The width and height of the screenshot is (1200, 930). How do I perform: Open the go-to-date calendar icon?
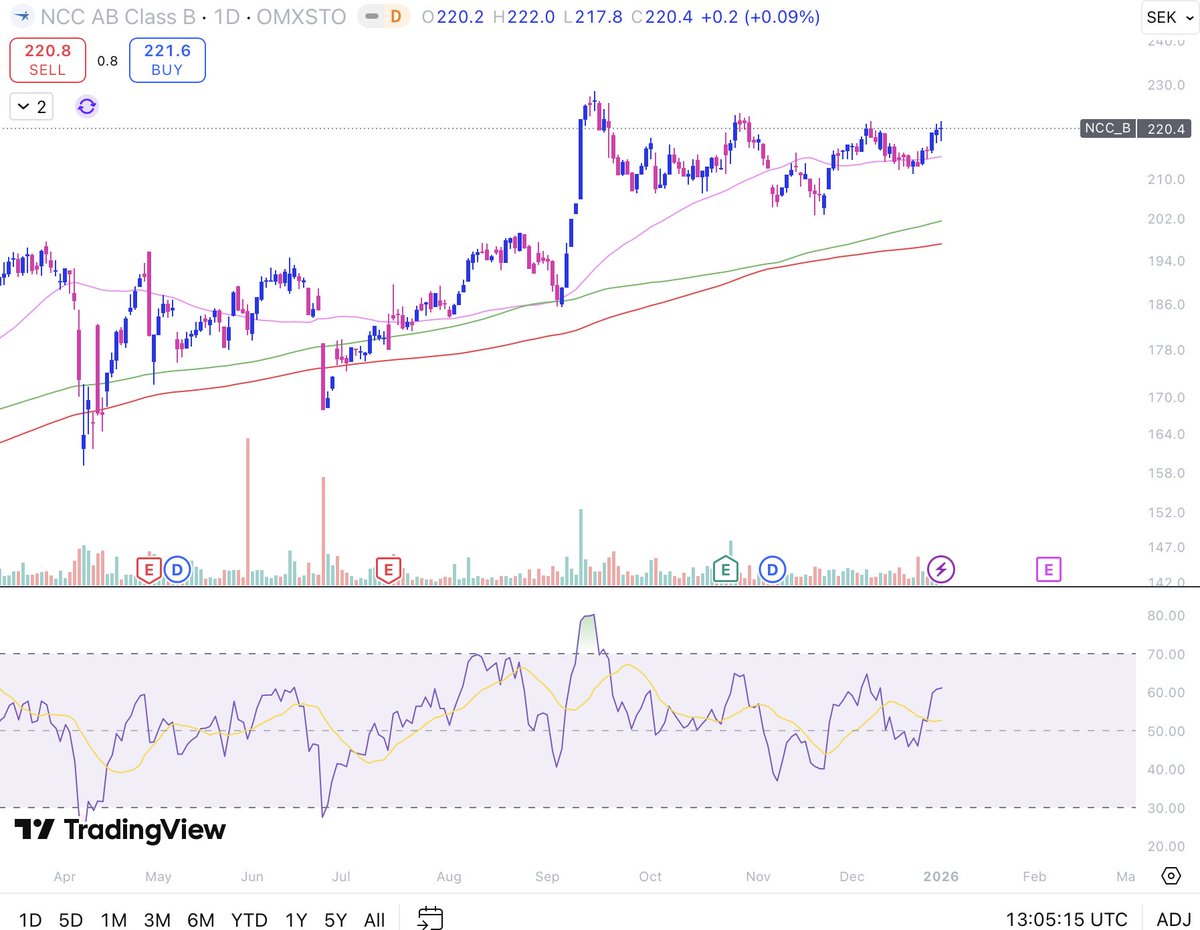[431, 918]
